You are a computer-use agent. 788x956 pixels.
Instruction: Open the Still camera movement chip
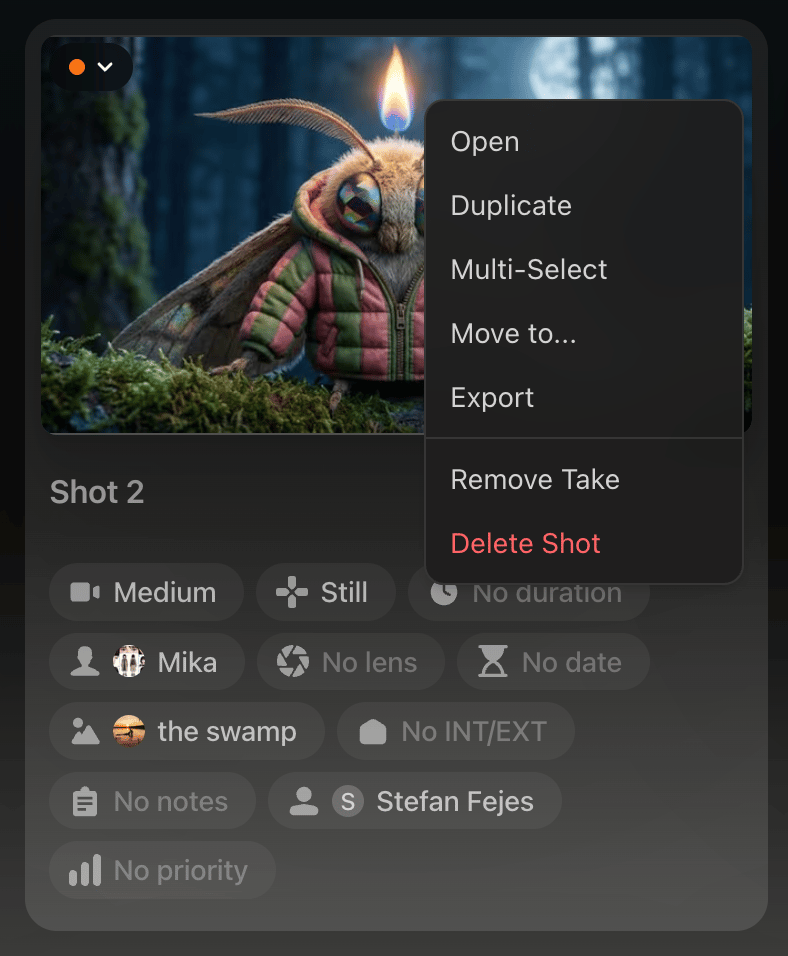[x=326, y=592]
